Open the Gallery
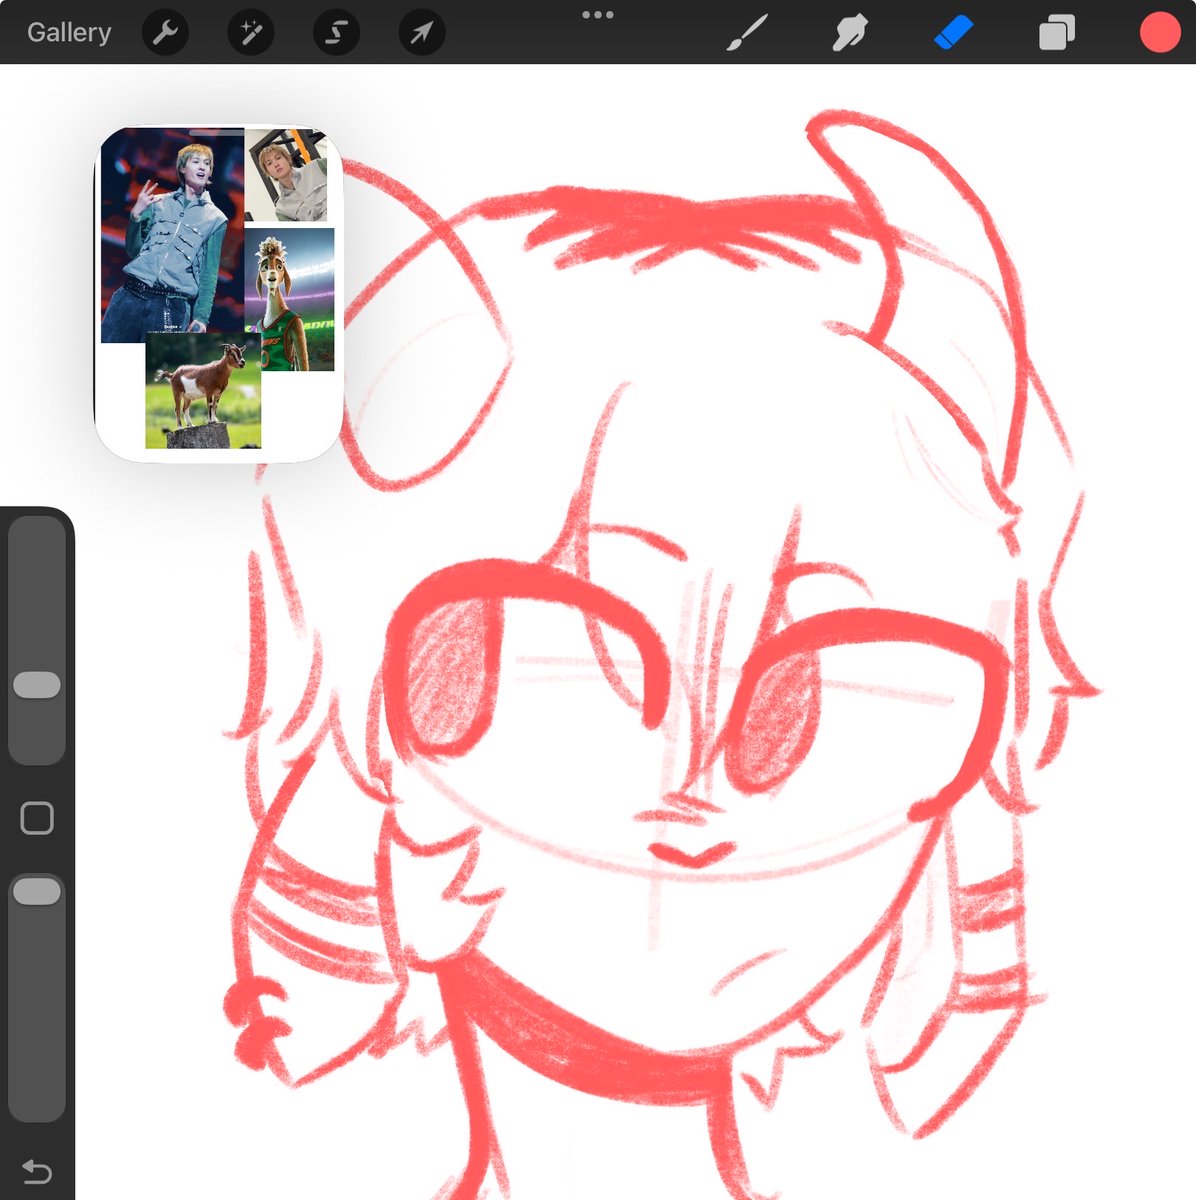 click(x=69, y=32)
